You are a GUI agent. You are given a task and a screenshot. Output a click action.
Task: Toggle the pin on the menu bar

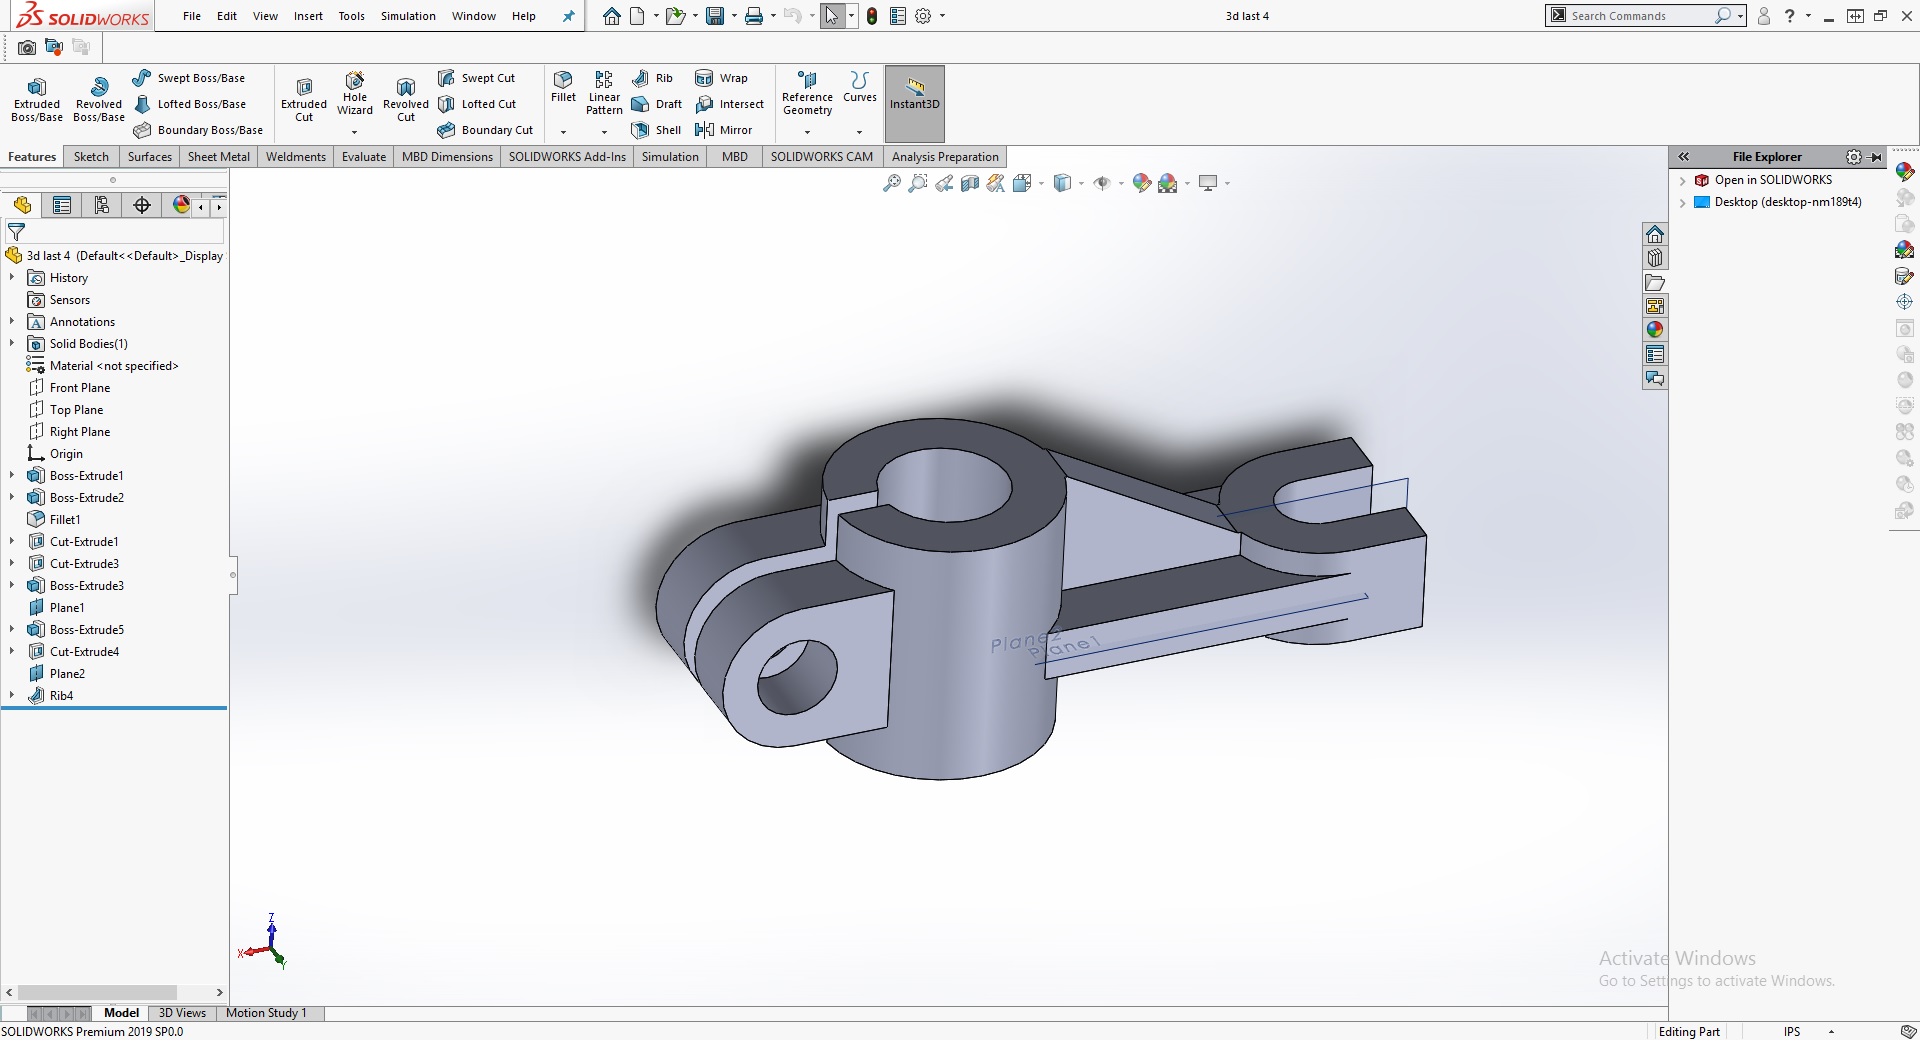point(569,16)
